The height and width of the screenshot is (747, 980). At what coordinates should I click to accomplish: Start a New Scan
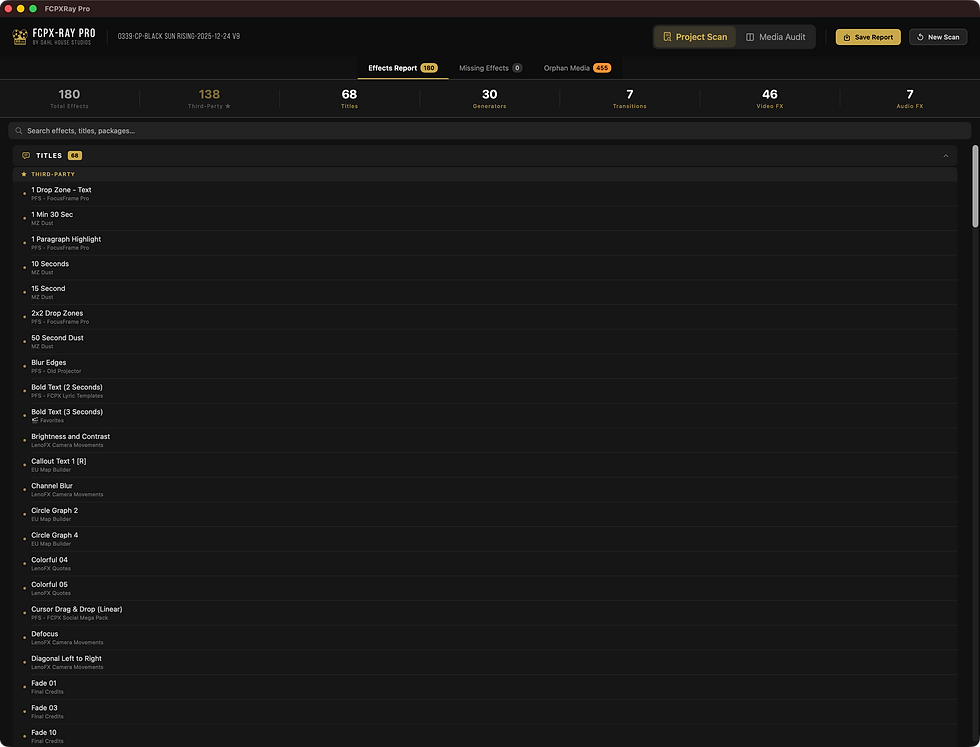point(938,38)
